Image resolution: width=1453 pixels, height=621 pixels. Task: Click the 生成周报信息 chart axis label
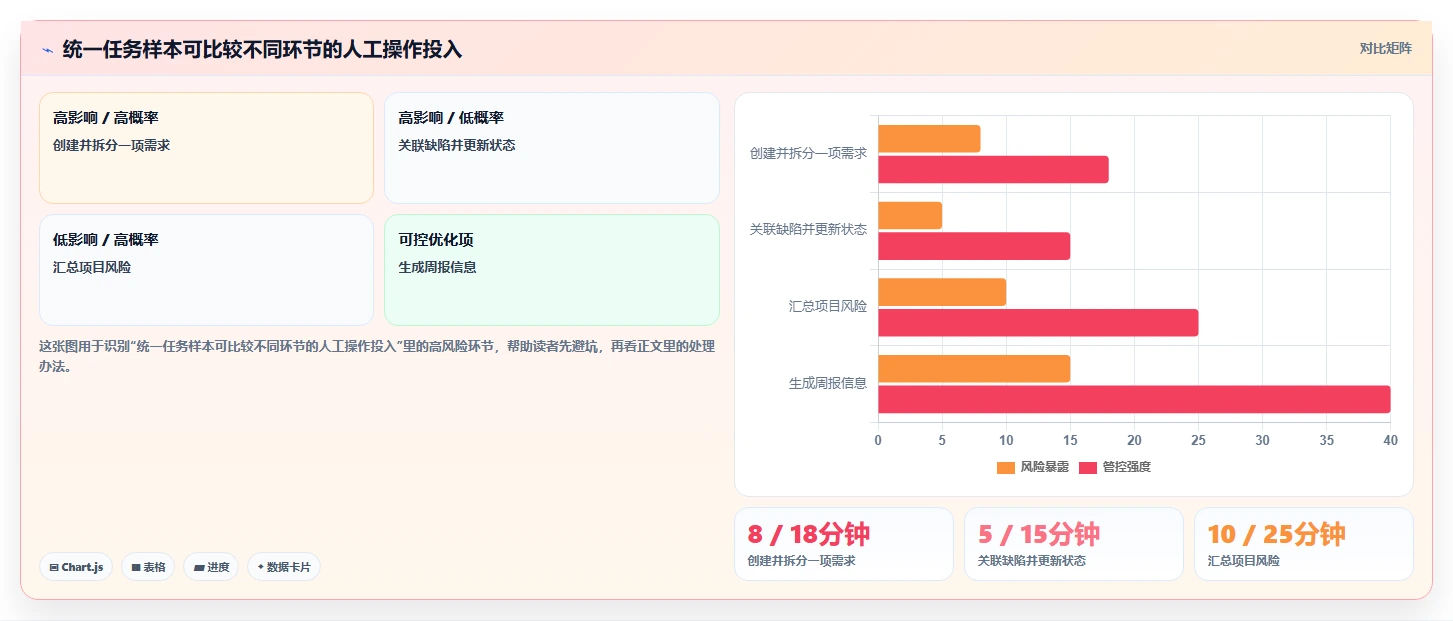828,383
